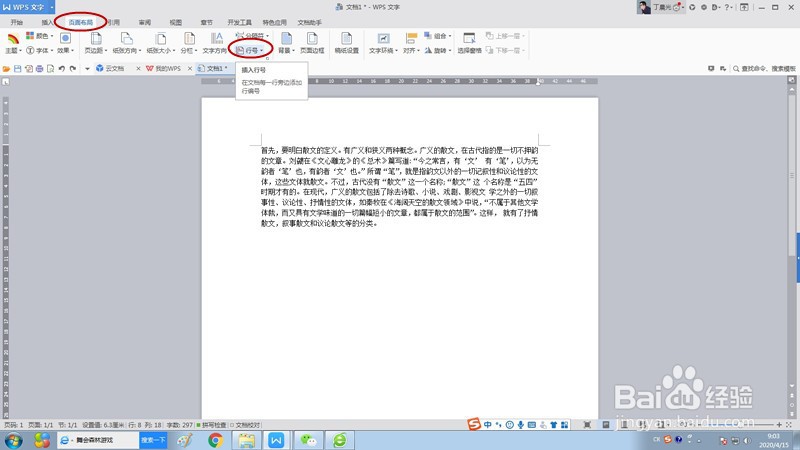
Task: Toggle 文档校对 in status bar
Action: (x=245, y=425)
